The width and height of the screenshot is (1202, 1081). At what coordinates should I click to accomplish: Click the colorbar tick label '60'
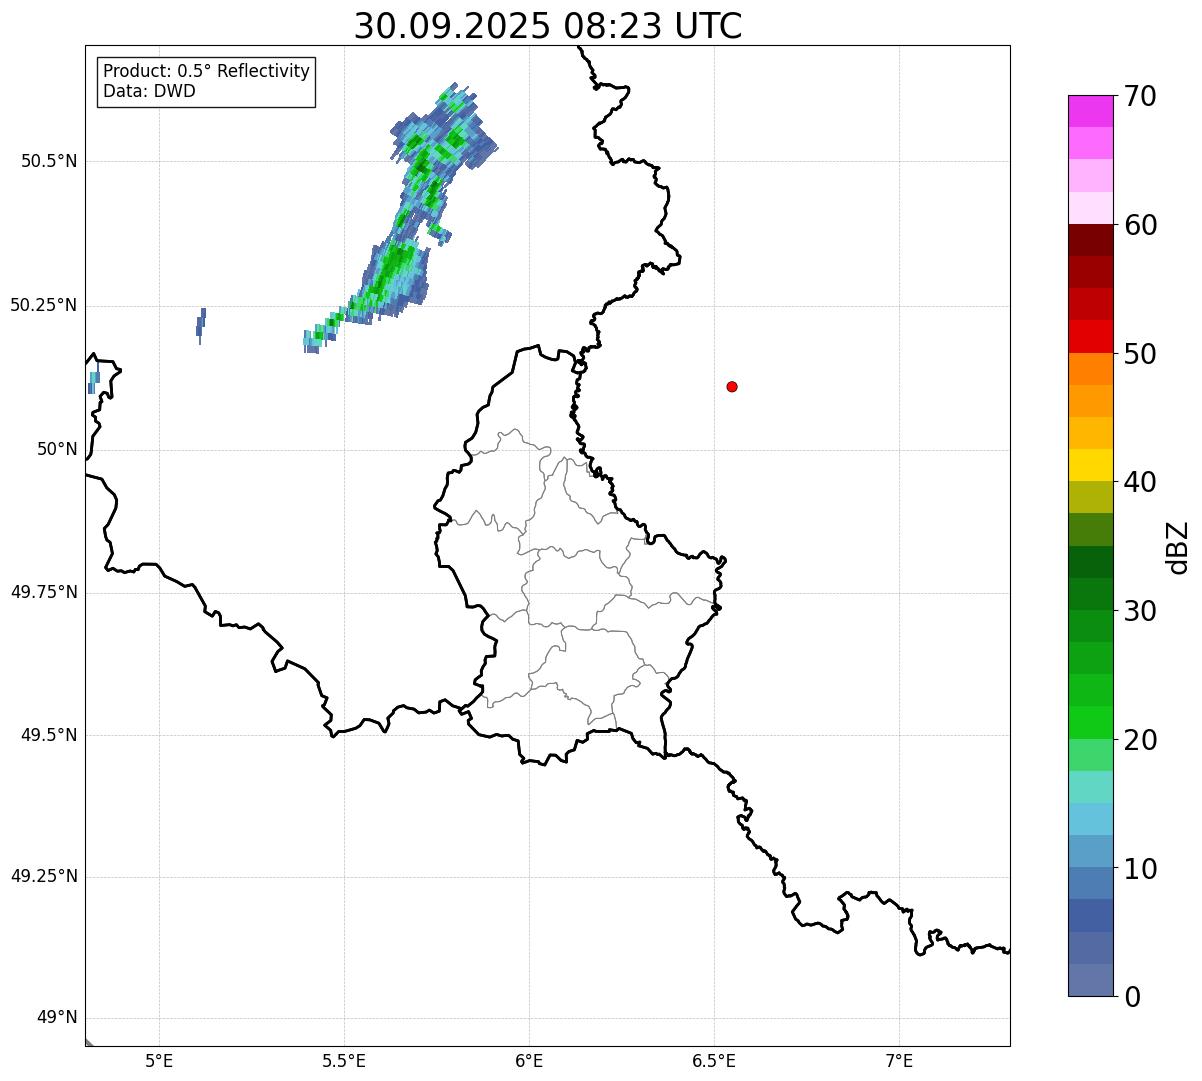click(1141, 225)
